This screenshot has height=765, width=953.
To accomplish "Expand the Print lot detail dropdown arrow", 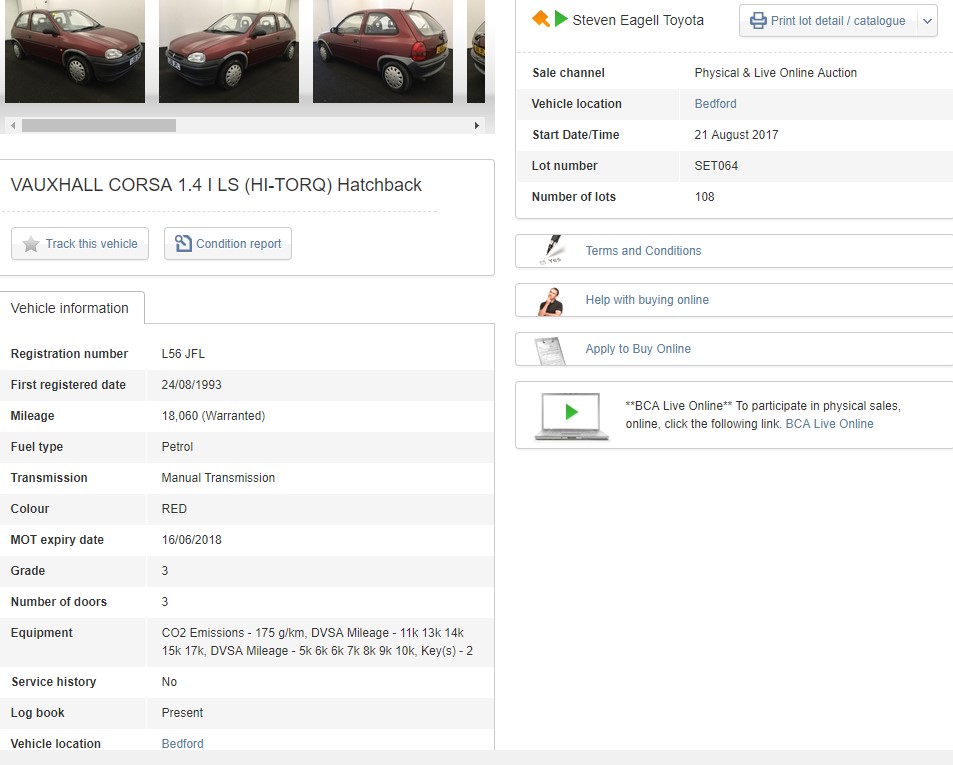I will [x=927, y=21].
